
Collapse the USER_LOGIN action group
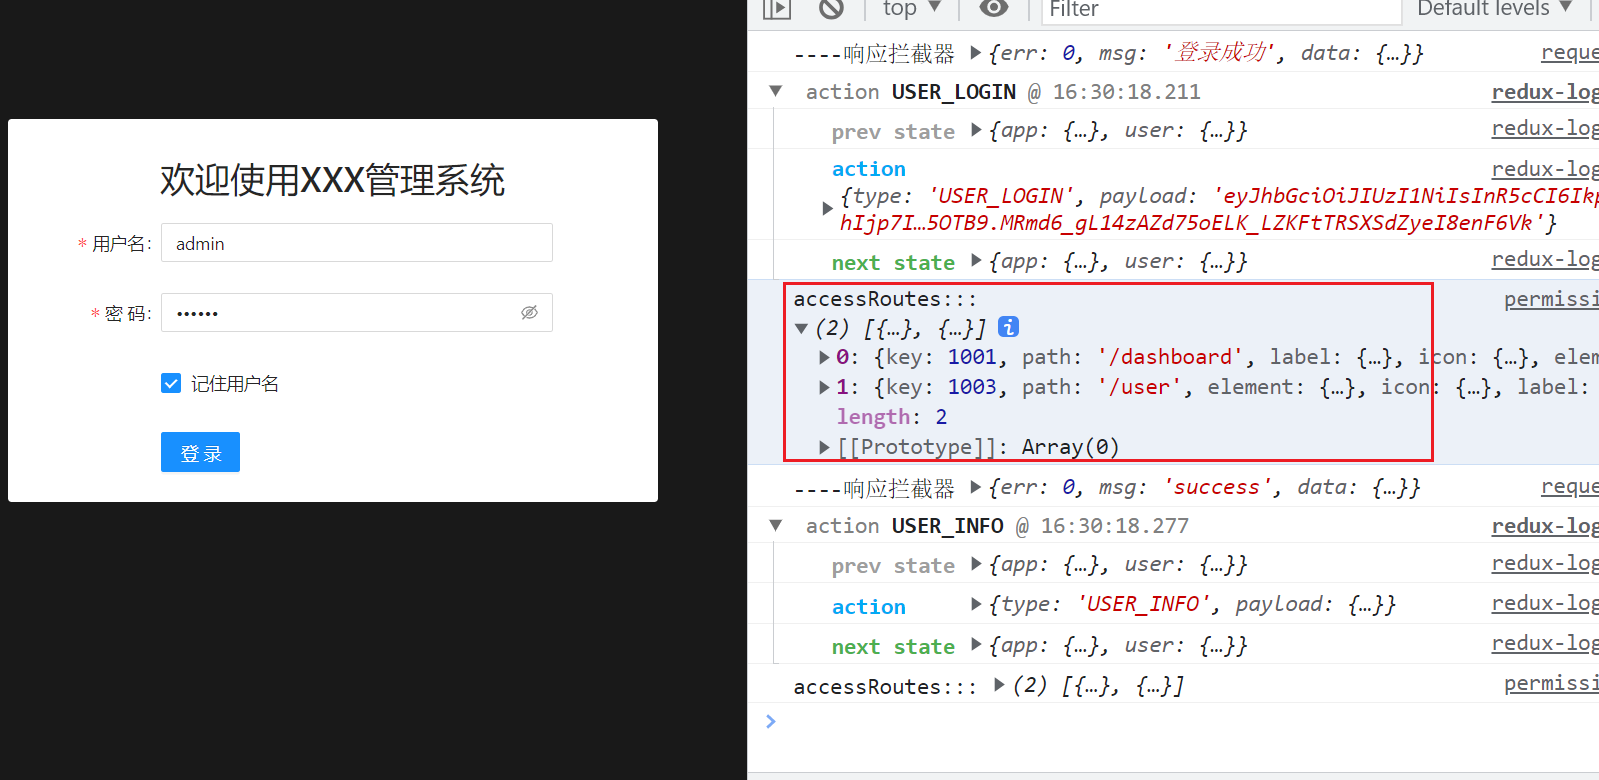pyautogui.click(x=775, y=91)
